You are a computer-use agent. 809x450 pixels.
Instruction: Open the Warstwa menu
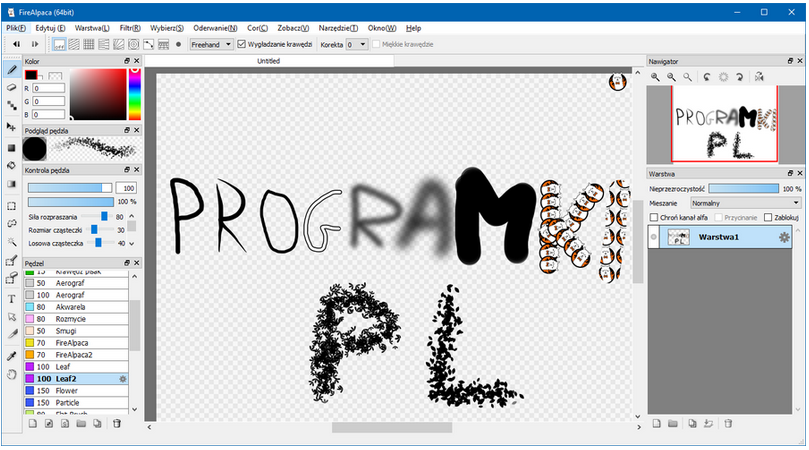pyautogui.click(x=92, y=28)
